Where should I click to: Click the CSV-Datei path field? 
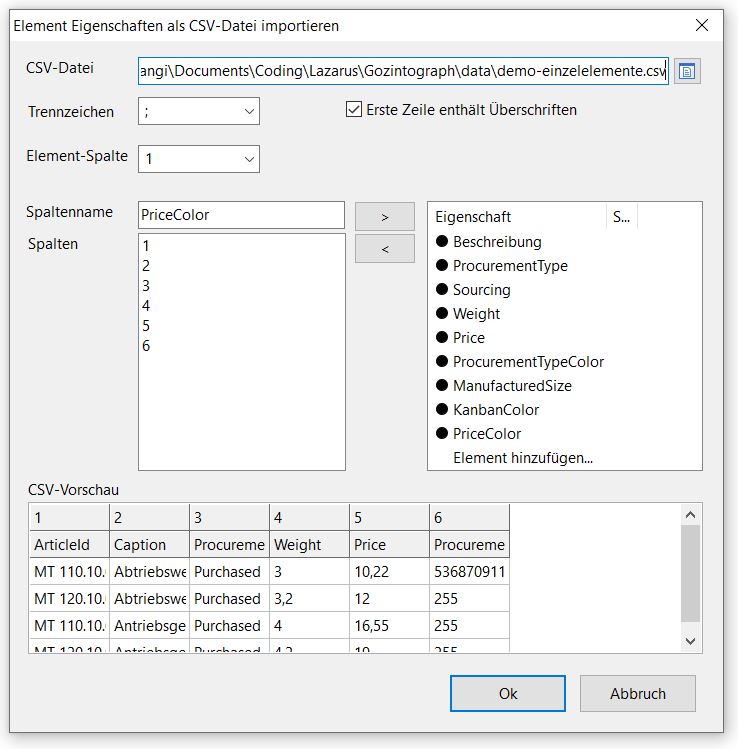403,71
